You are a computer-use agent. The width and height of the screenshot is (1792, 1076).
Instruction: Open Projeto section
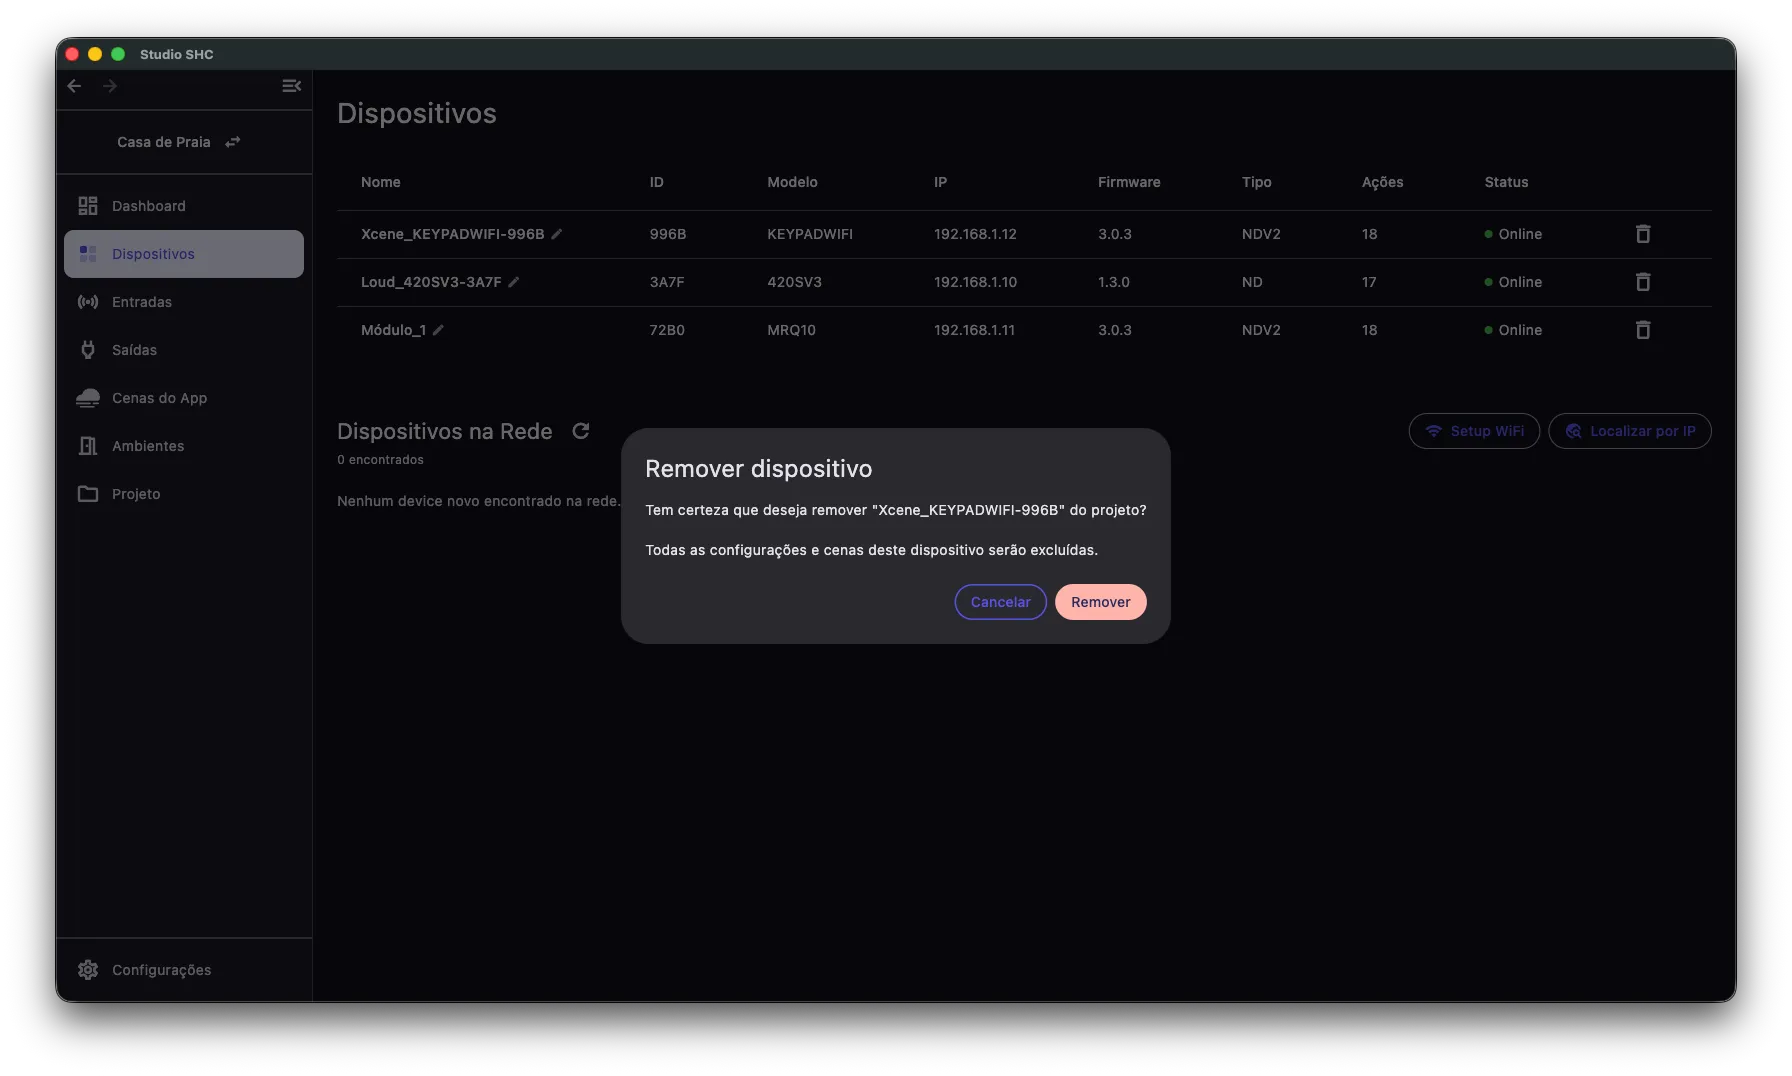(x=184, y=494)
